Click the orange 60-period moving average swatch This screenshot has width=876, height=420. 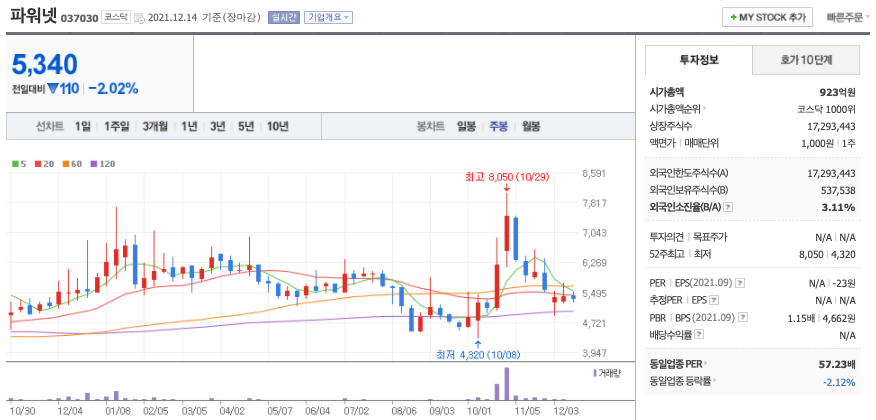pos(65,164)
